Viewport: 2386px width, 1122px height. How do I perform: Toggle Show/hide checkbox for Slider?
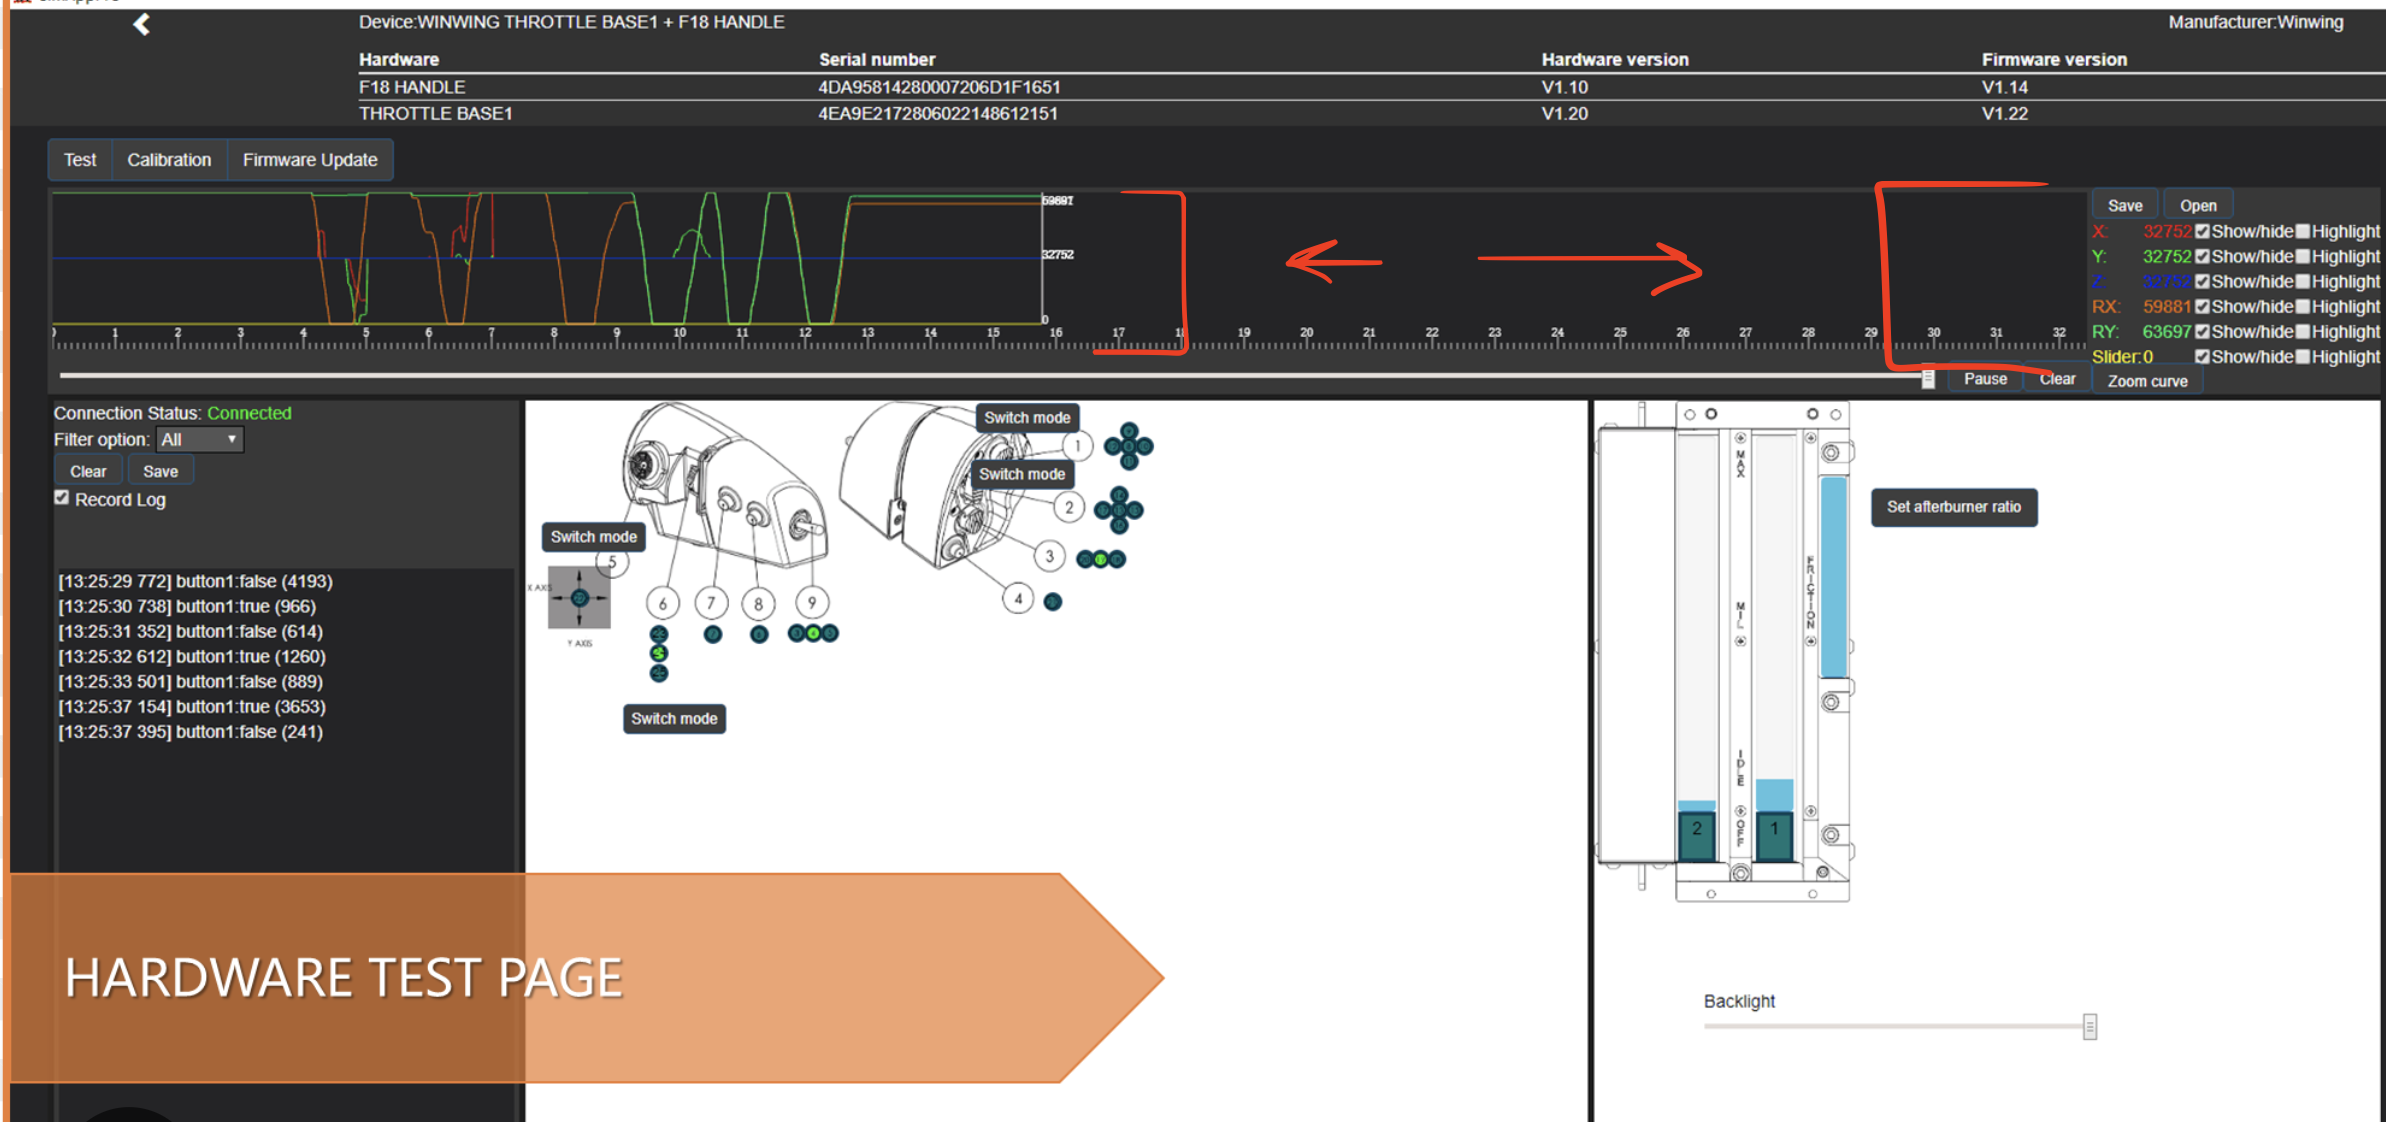point(2202,356)
